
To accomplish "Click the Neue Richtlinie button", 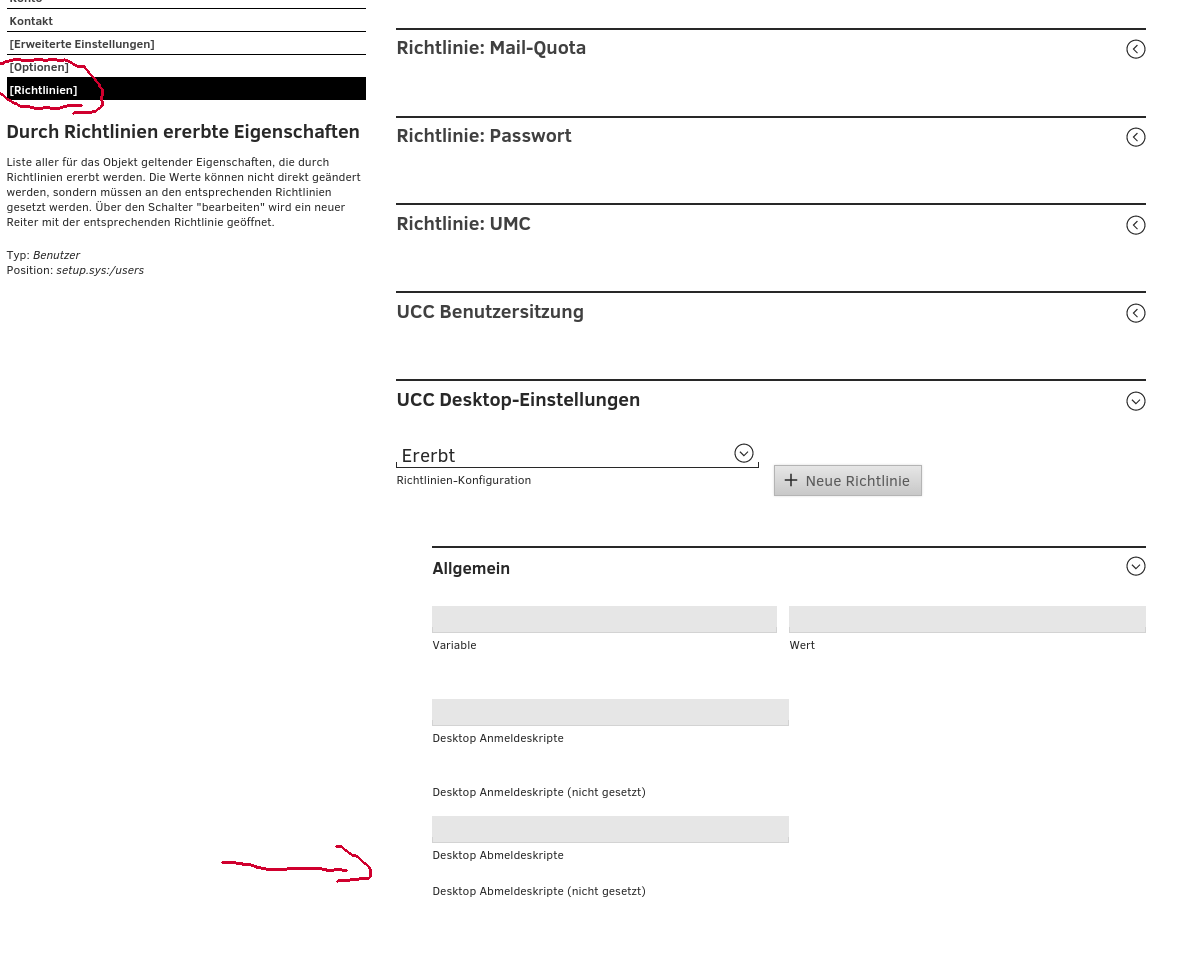I will [847, 481].
